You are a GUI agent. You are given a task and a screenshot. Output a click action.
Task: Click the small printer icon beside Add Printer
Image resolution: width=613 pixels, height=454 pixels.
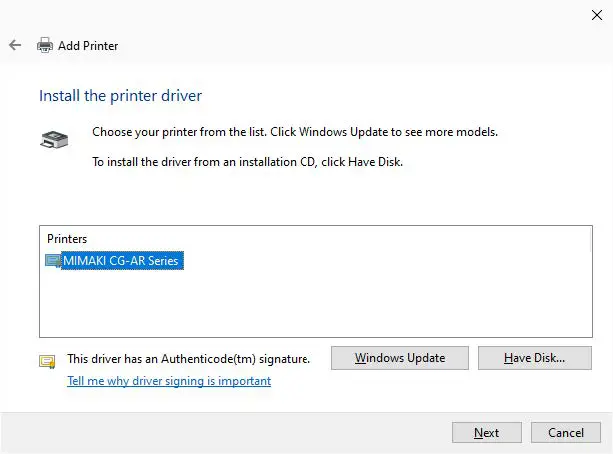point(44,45)
